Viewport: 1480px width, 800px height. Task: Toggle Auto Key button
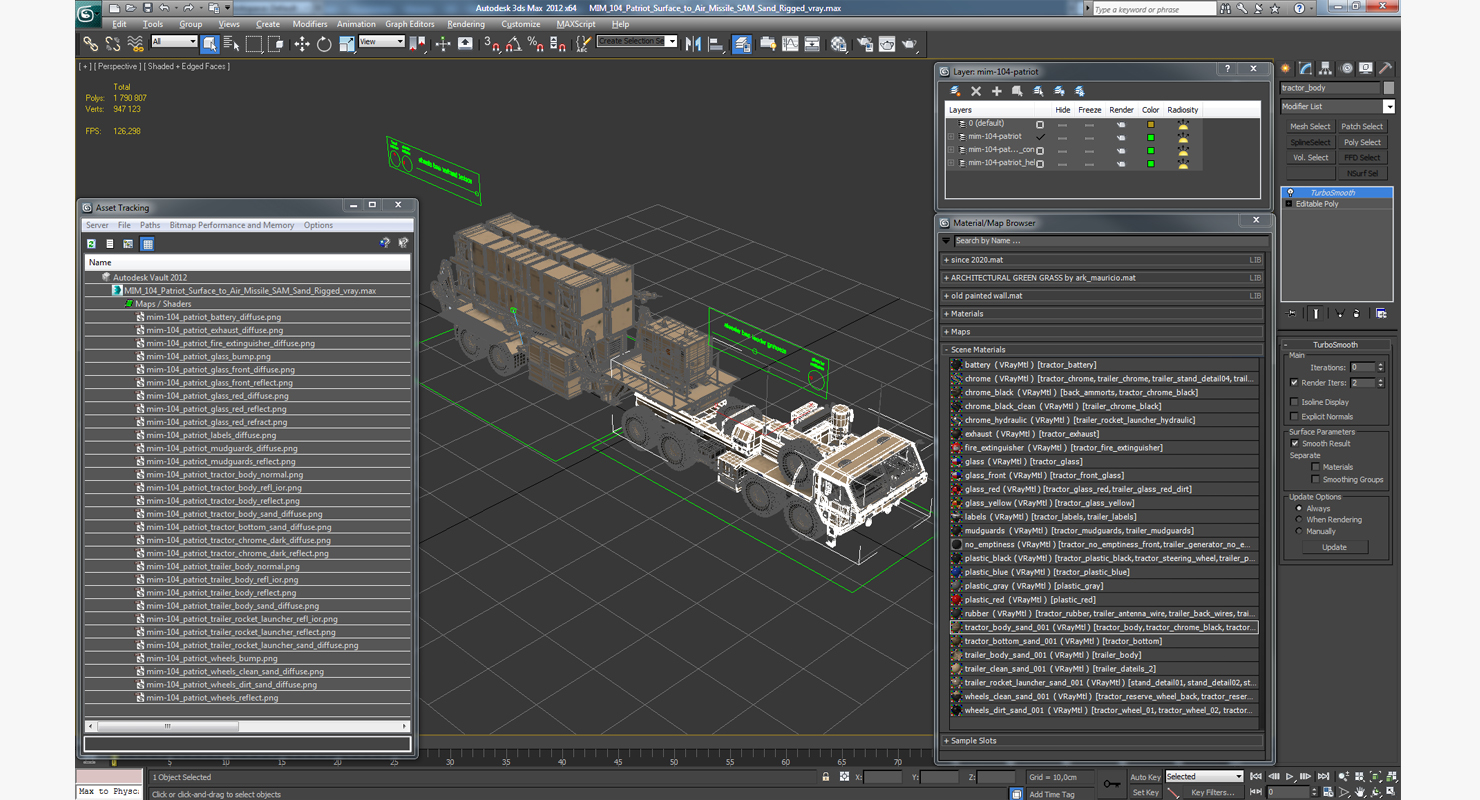click(x=1145, y=777)
